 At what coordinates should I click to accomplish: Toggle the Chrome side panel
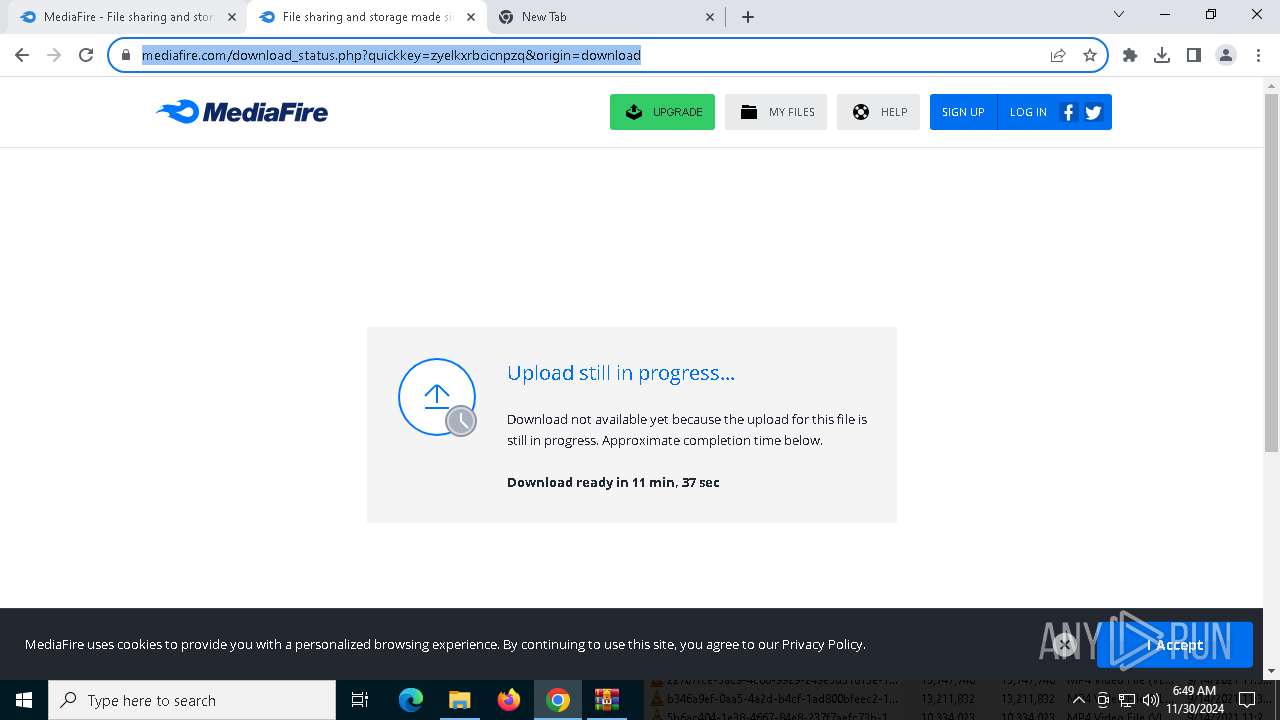click(1194, 55)
